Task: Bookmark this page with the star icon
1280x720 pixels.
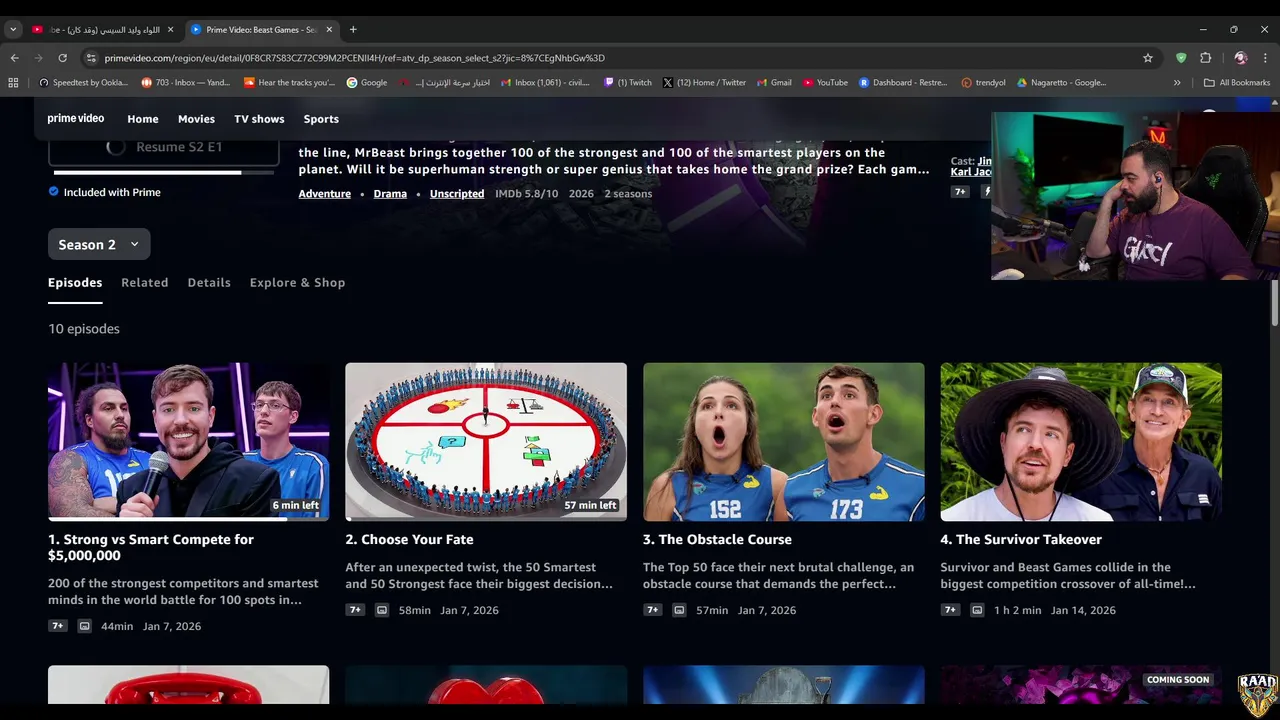Action: pos(1148,58)
